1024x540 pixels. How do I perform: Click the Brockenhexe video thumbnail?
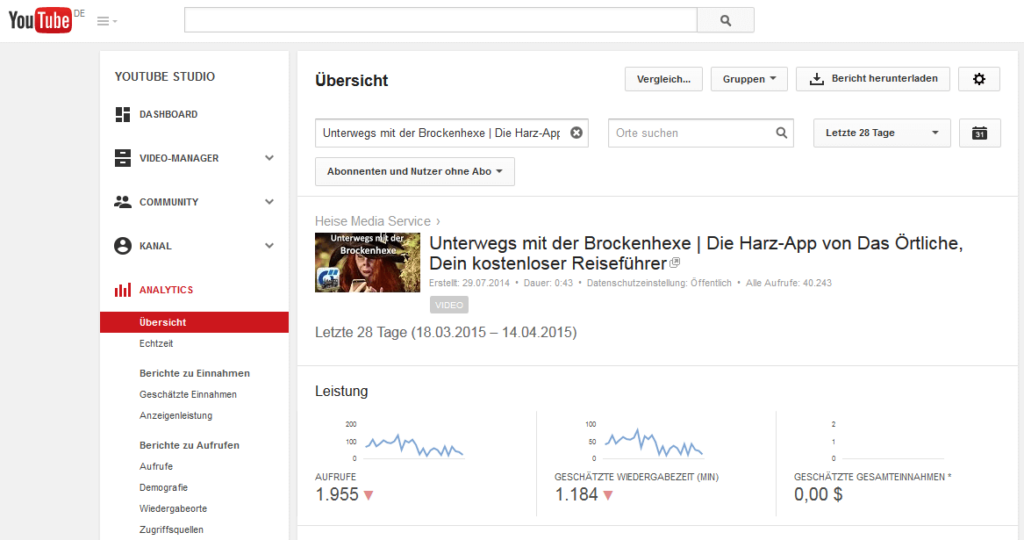(368, 262)
